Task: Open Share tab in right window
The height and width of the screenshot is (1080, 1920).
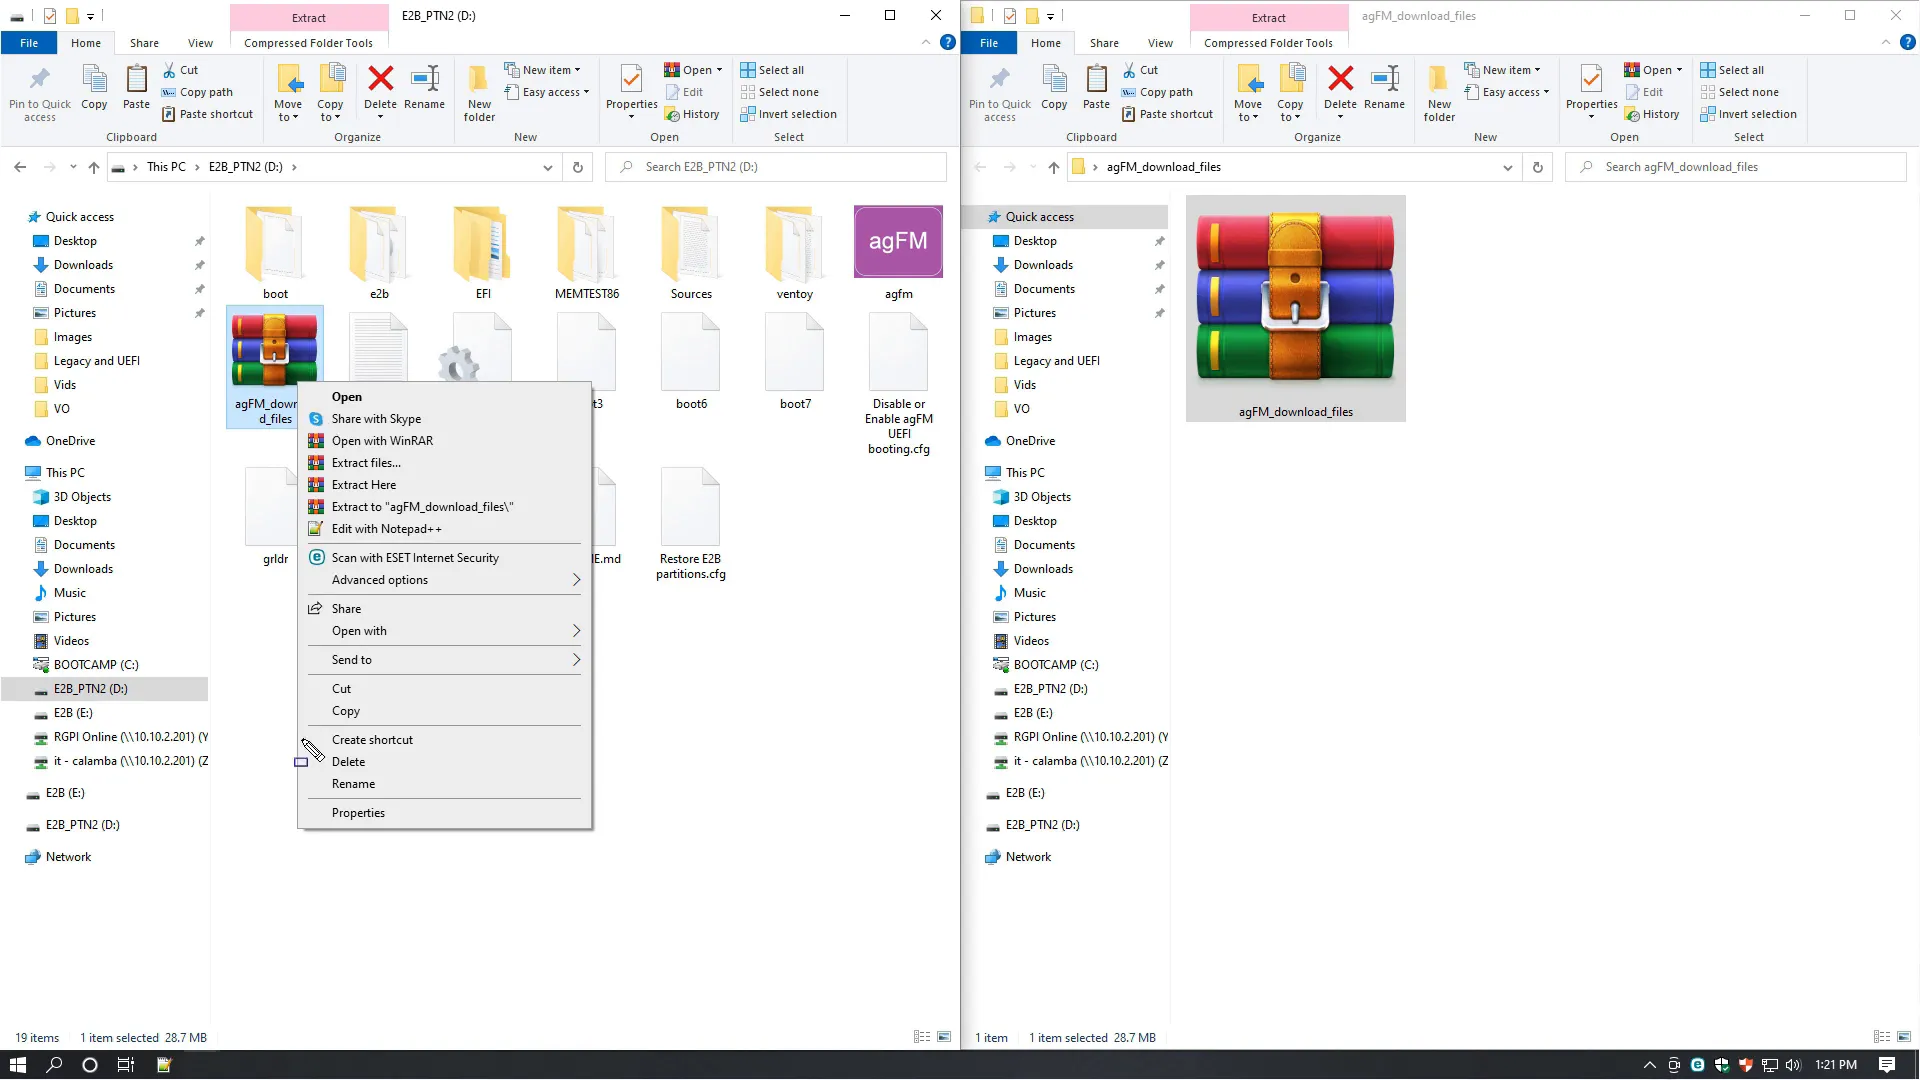Action: (x=1104, y=43)
